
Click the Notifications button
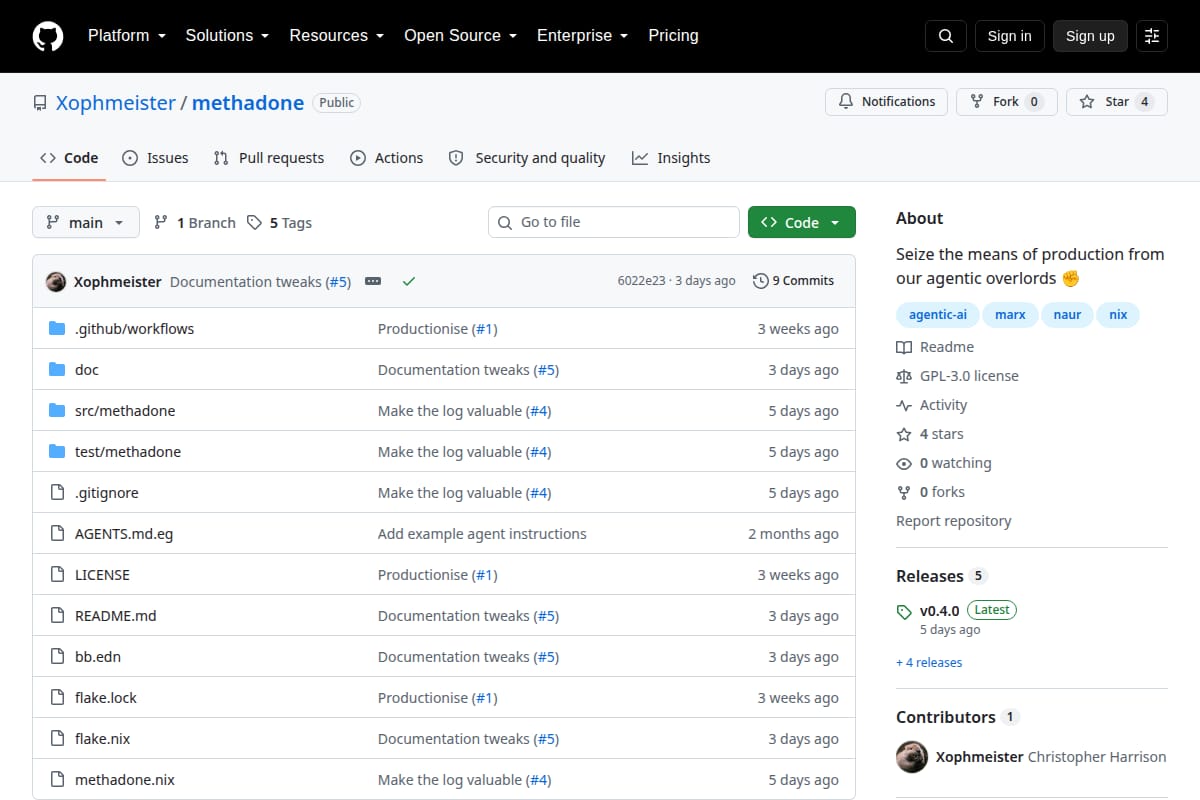click(887, 102)
